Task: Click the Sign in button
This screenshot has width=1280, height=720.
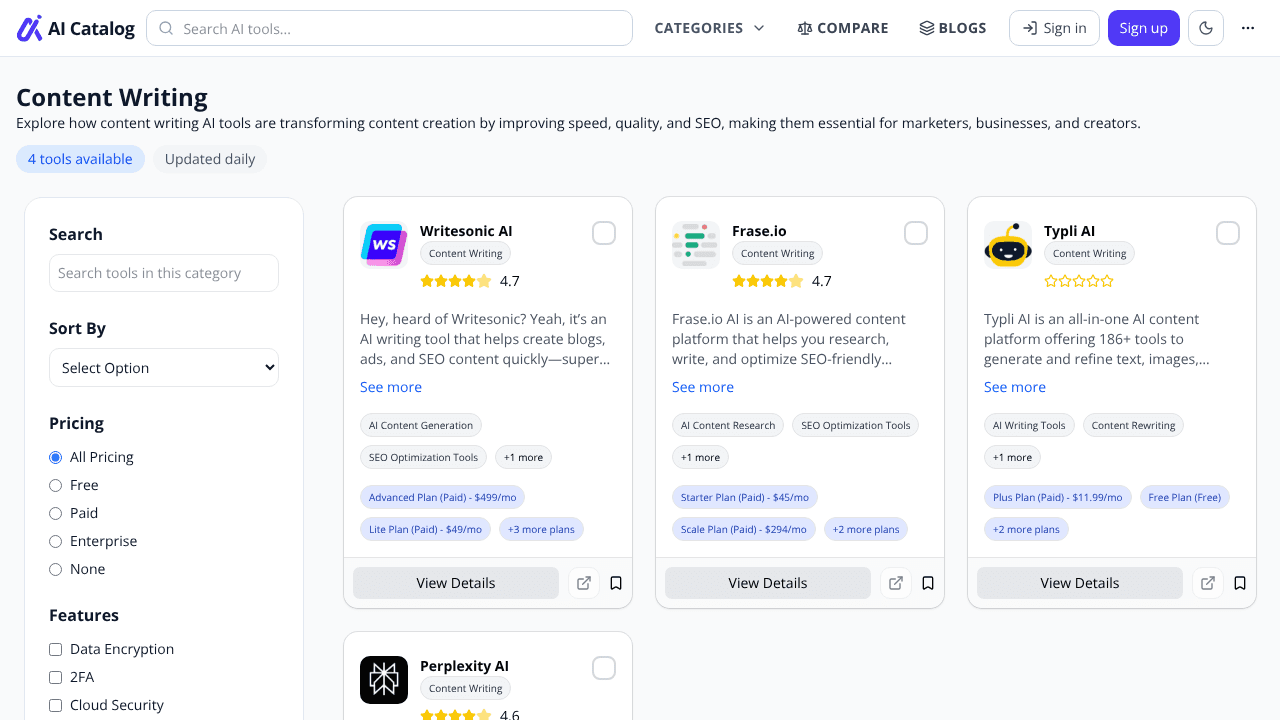Action: (1054, 28)
